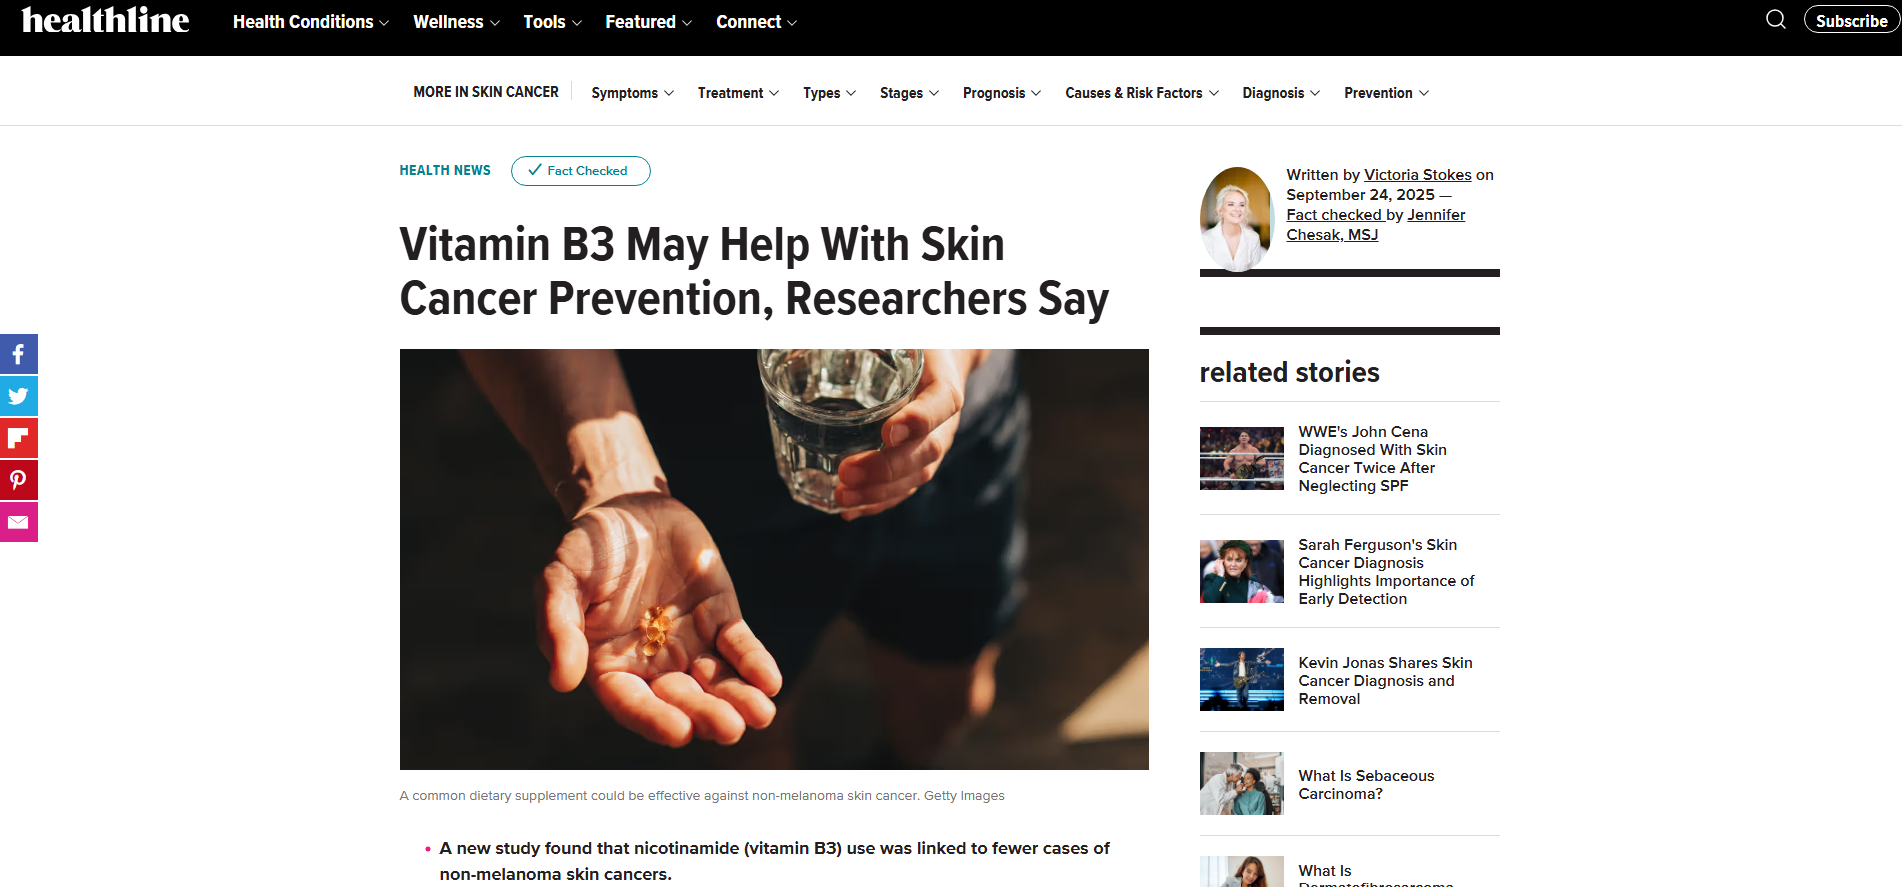The width and height of the screenshot is (1902, 887).
Task: Click the Subscribe button
Action: tap(1851, 20)
